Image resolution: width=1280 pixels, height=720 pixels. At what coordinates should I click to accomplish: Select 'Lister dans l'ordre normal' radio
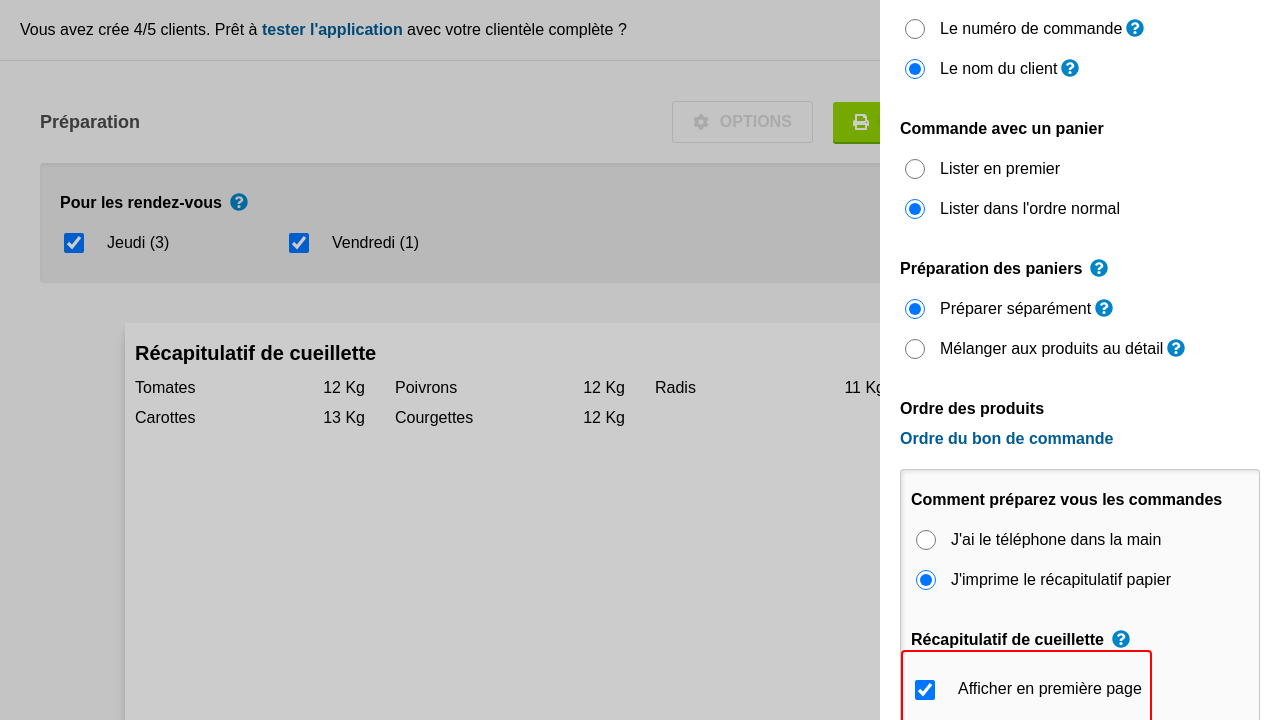915,209
